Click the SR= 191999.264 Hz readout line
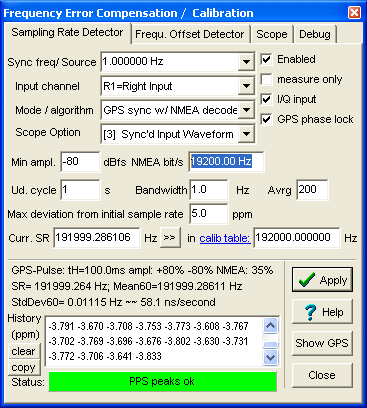The height and width of the screenshot is (408, 367). point(127,286)
